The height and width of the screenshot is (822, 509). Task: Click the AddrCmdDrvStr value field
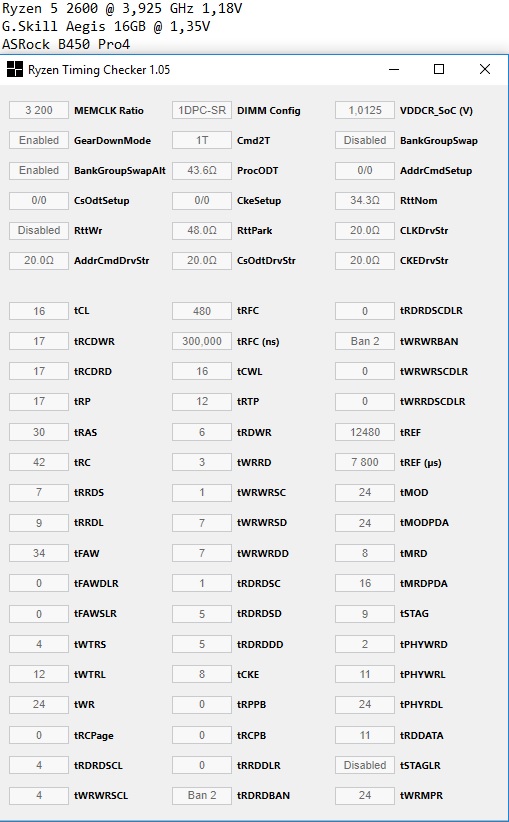39,260
